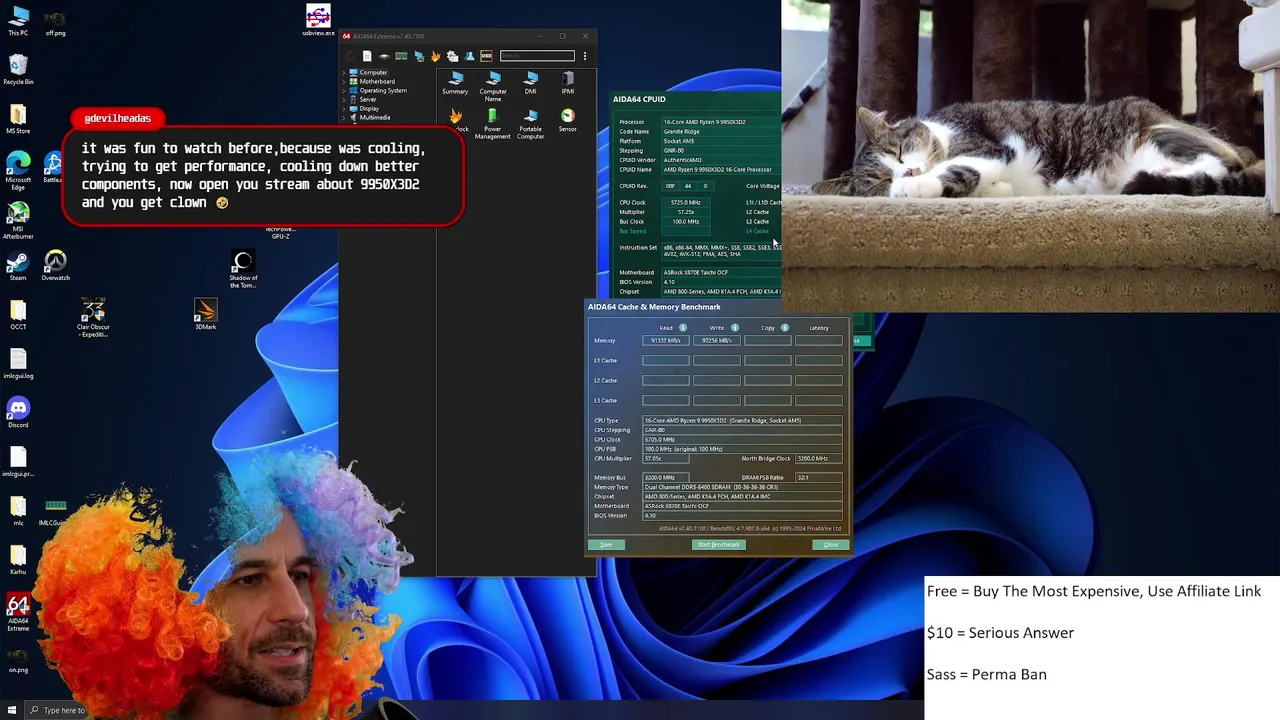Select the Microsoft Edge desktop icon

pos(18,169)
